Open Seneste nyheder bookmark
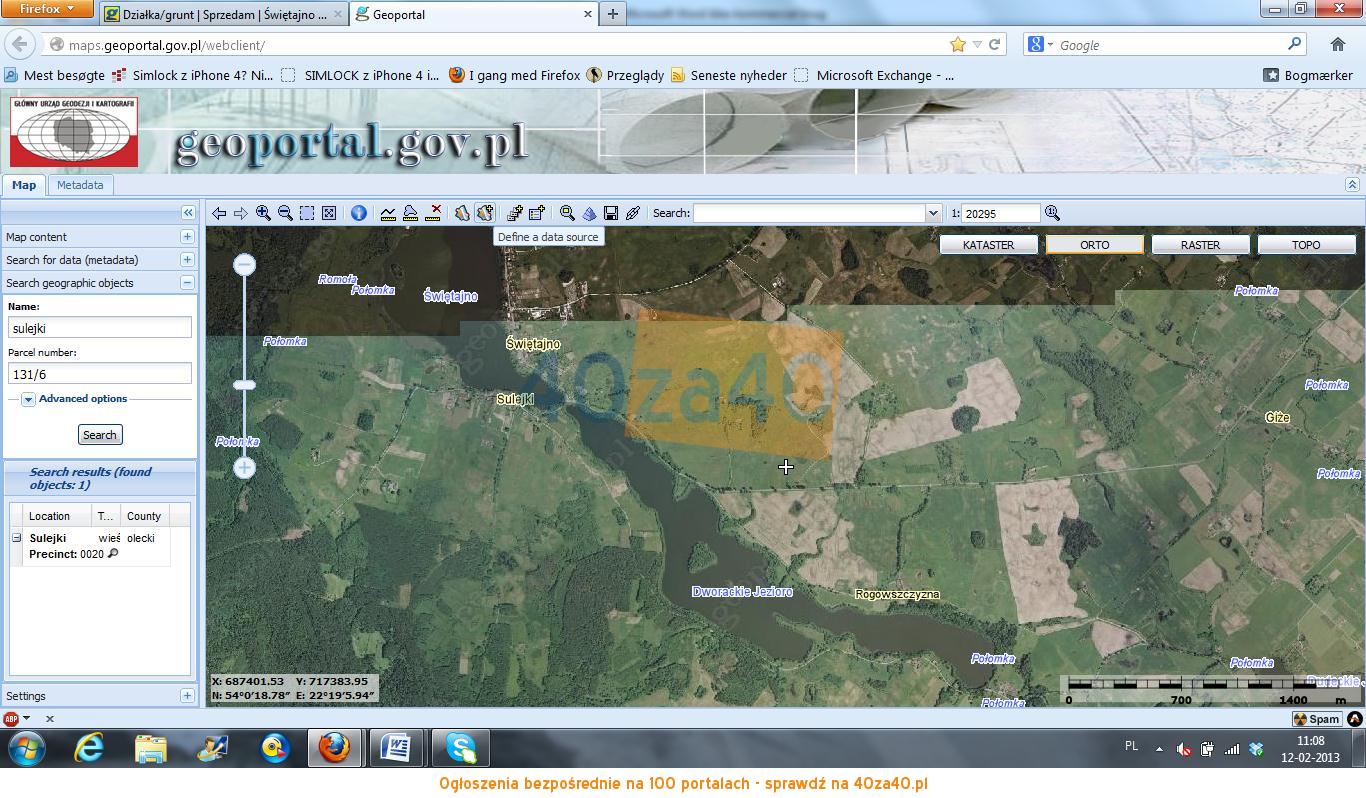Image resolution: width=1366 pixels, height=798 pixels. [729, 75]
